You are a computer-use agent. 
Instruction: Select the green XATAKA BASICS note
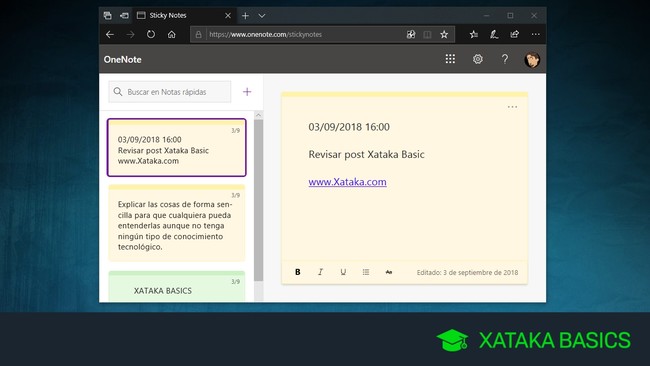(177, 286)
